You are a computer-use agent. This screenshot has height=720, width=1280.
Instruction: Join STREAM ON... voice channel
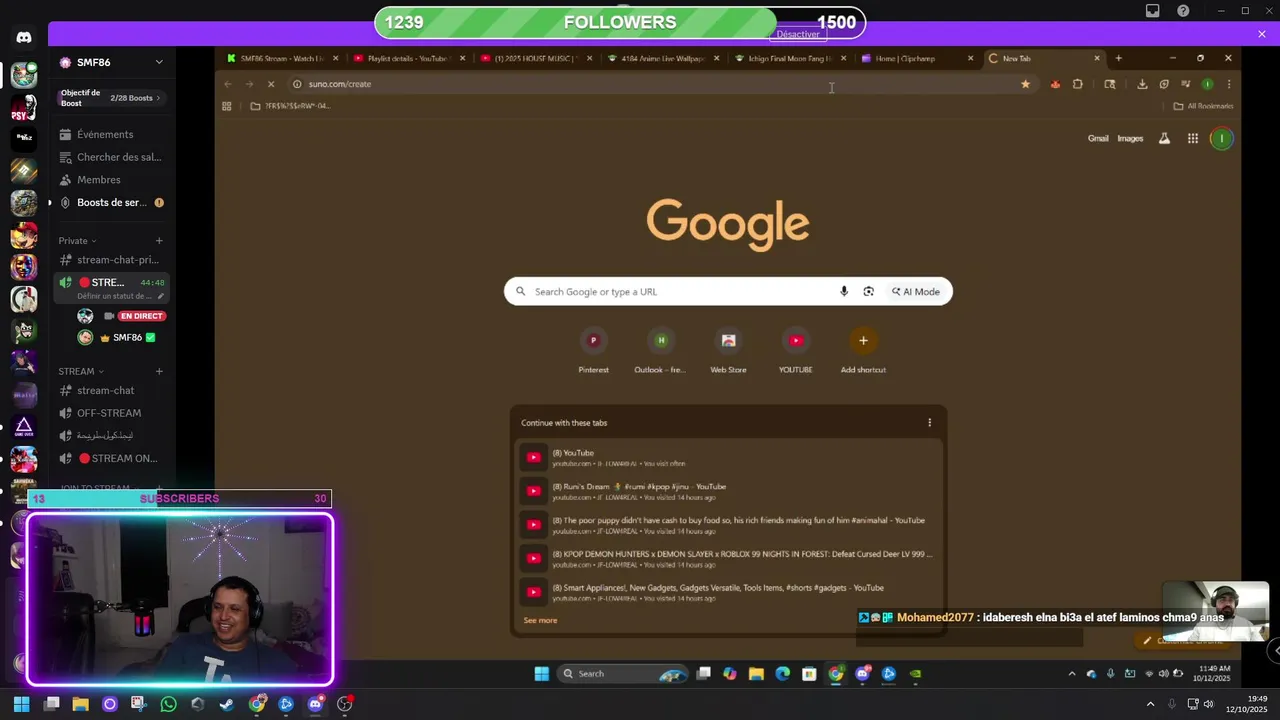[x=110, y=459]
